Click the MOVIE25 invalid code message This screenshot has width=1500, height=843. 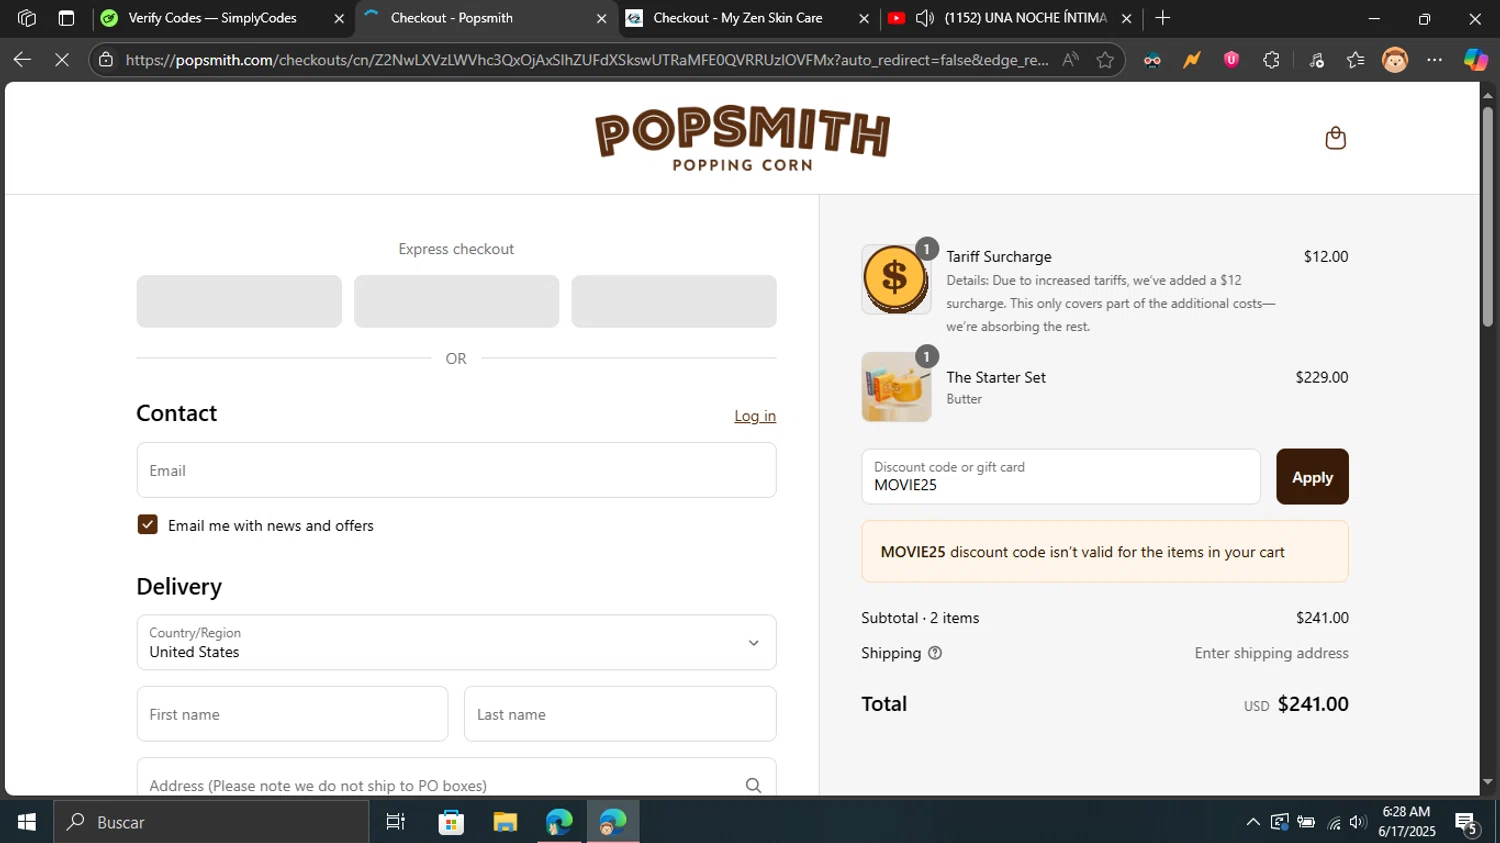click(1105, 552)
